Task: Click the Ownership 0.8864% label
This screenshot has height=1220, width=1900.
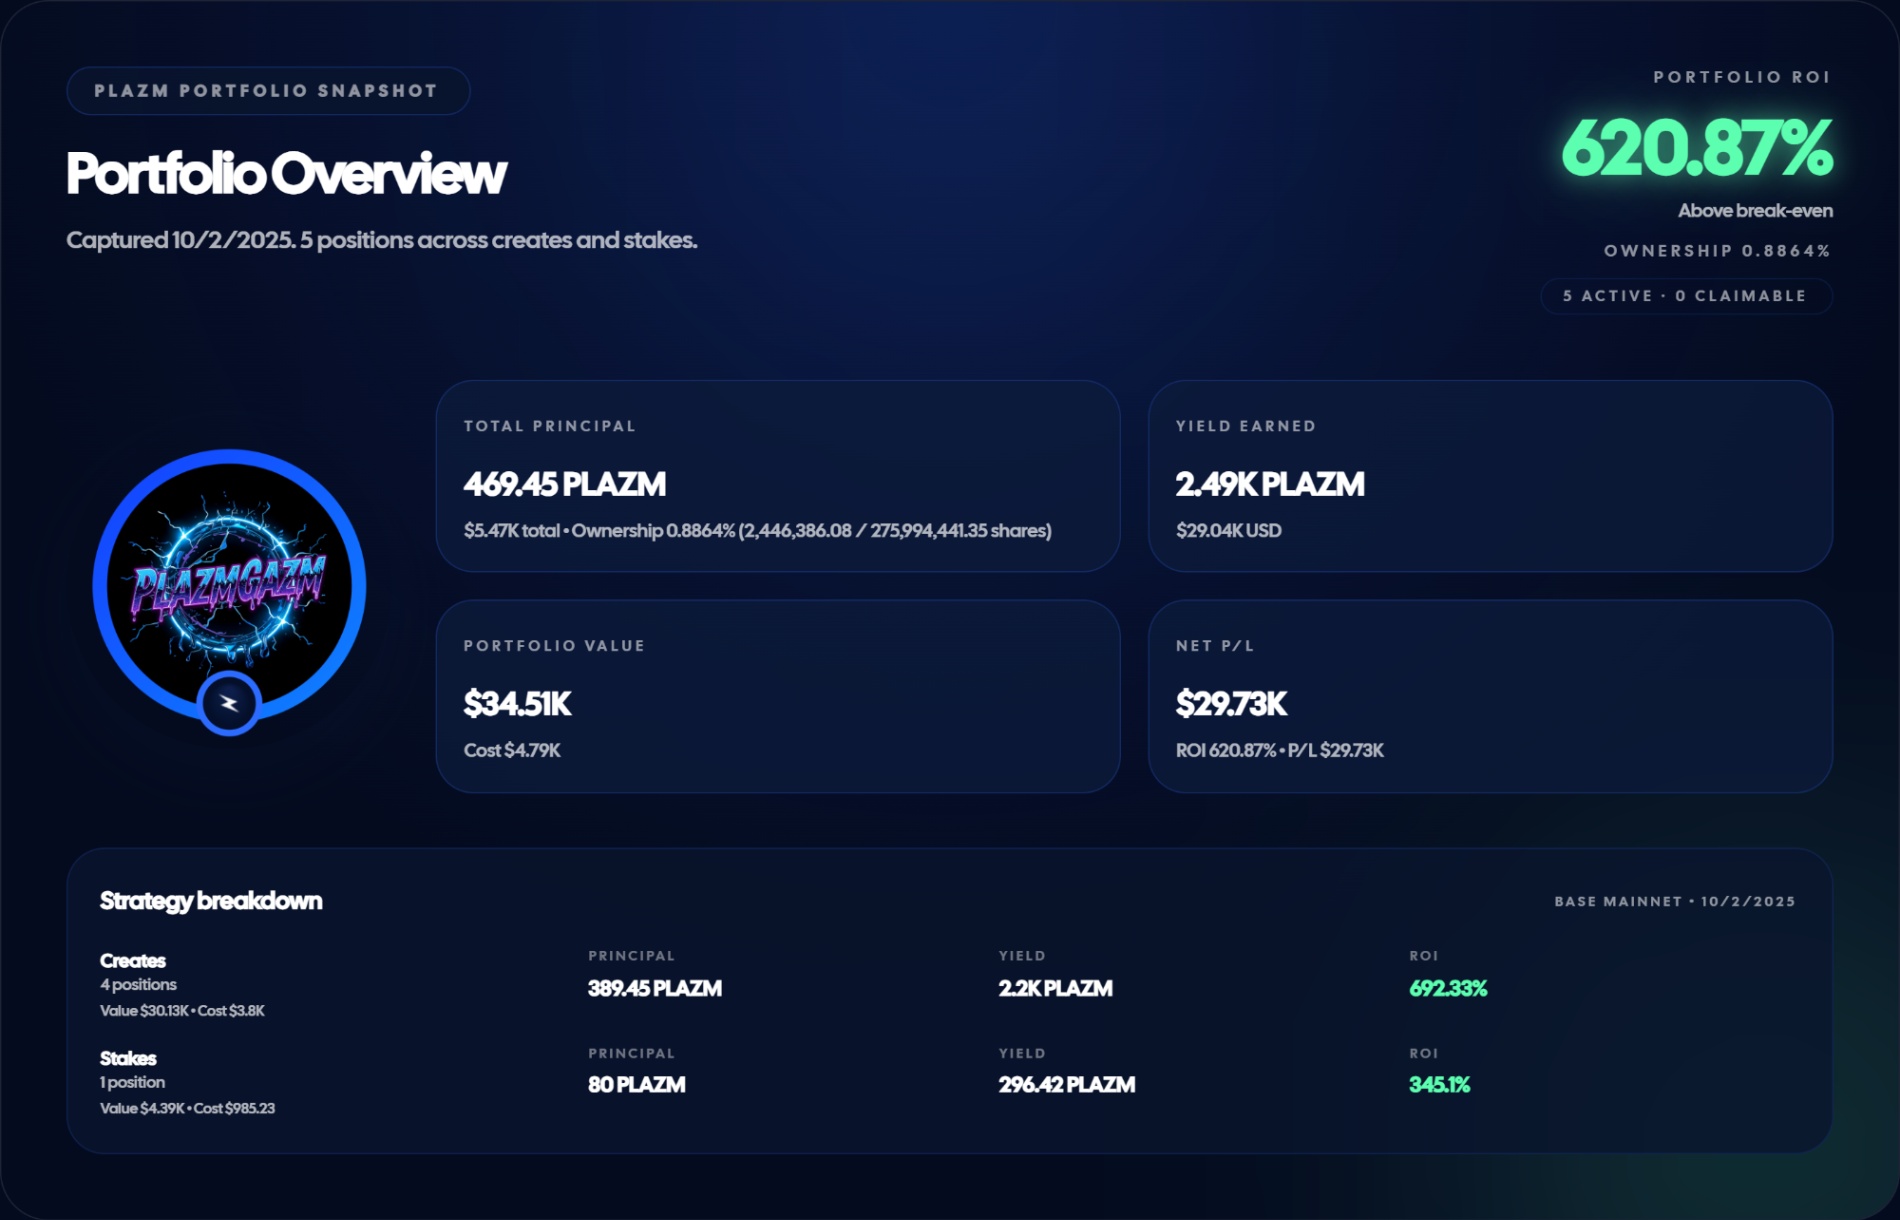Action: (1717, 251)
